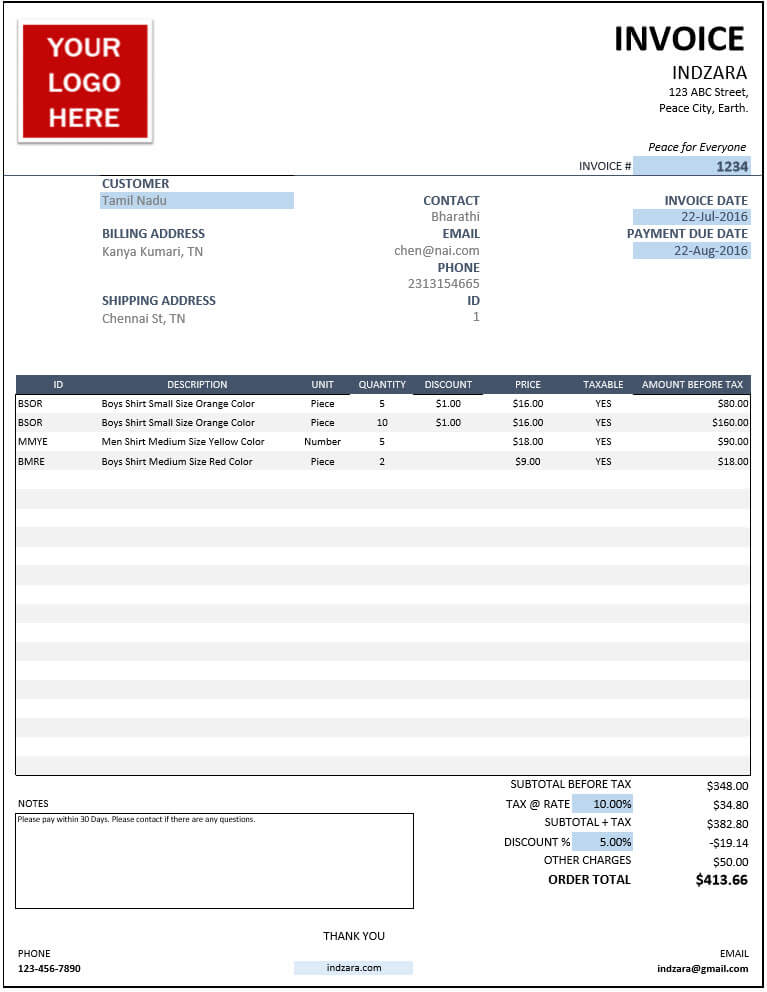The image size is (767, 992).
Task: Click the UNIT column header
Action: (x=322, y=385)
